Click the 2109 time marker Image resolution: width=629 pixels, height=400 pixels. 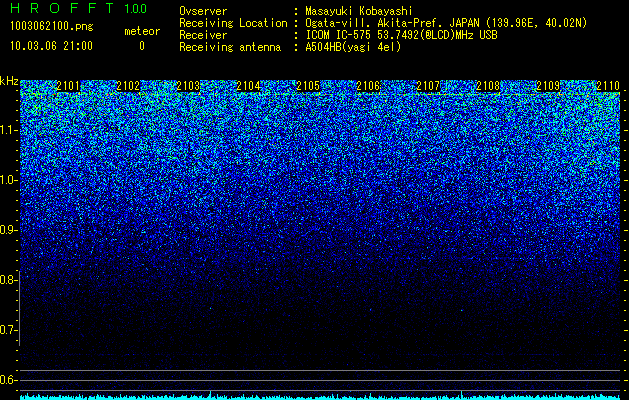click(x=548, y=86)
